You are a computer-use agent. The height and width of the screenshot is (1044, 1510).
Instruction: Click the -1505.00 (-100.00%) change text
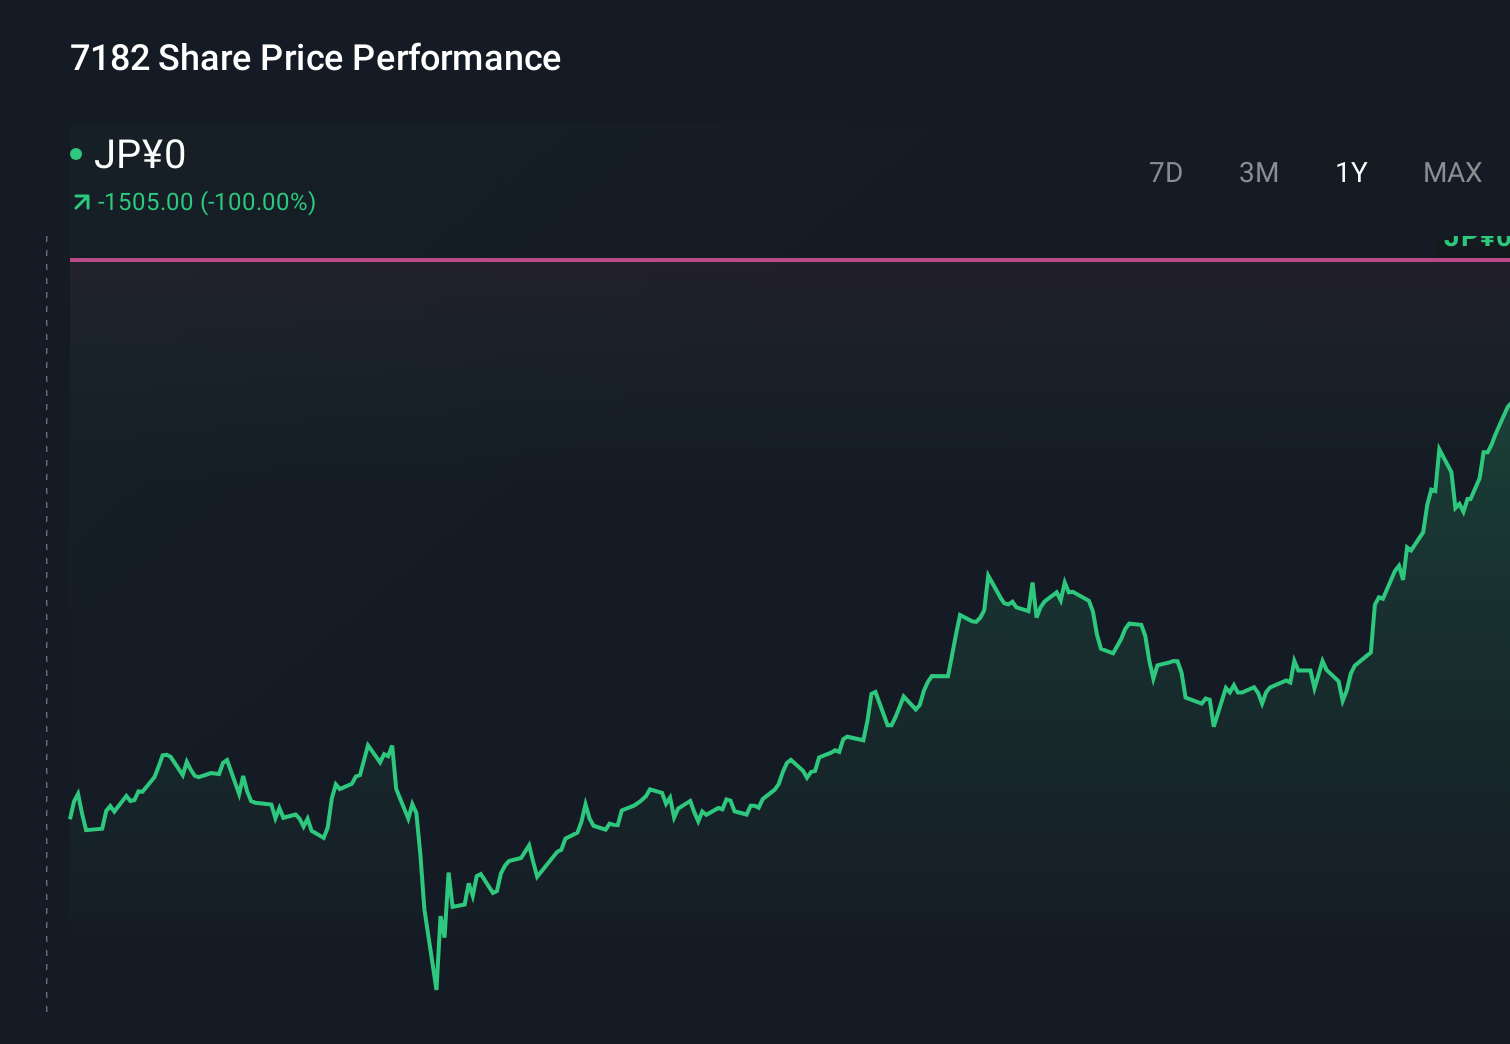coord(205,201)
